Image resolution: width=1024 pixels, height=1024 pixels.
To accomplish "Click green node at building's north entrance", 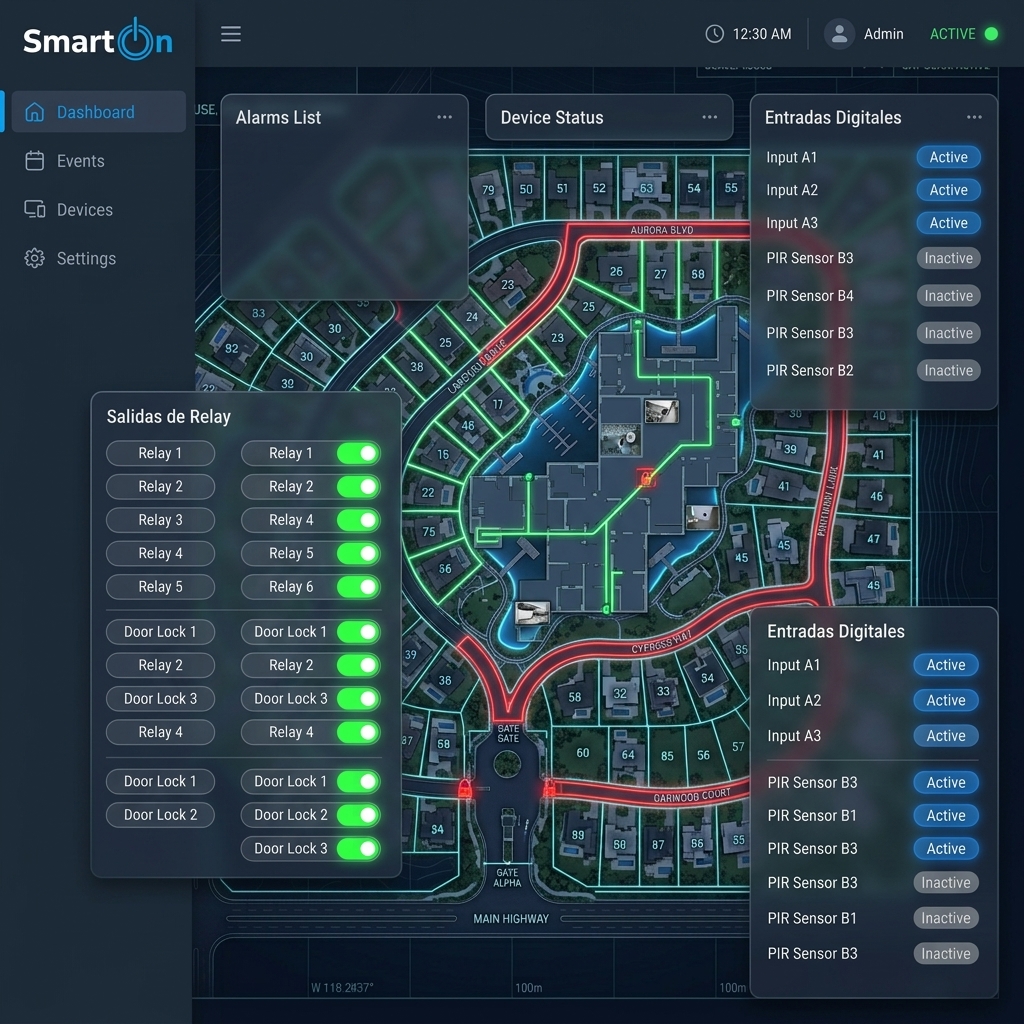I will [x=638, y=323].
